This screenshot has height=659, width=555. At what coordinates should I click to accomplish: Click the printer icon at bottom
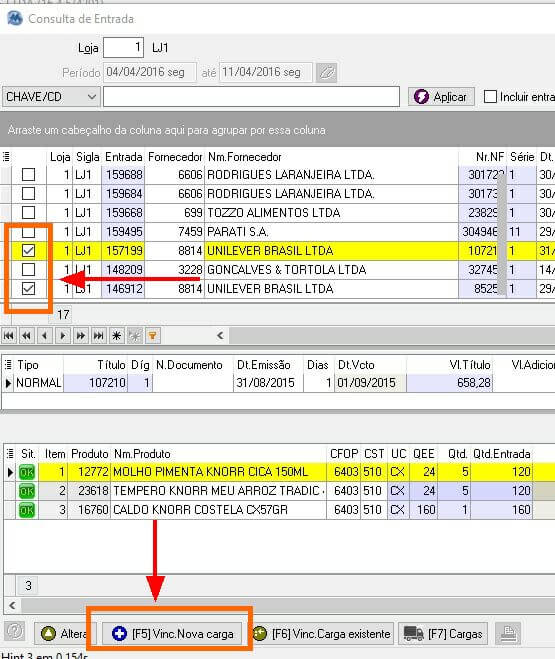click(x=508, y=633)
